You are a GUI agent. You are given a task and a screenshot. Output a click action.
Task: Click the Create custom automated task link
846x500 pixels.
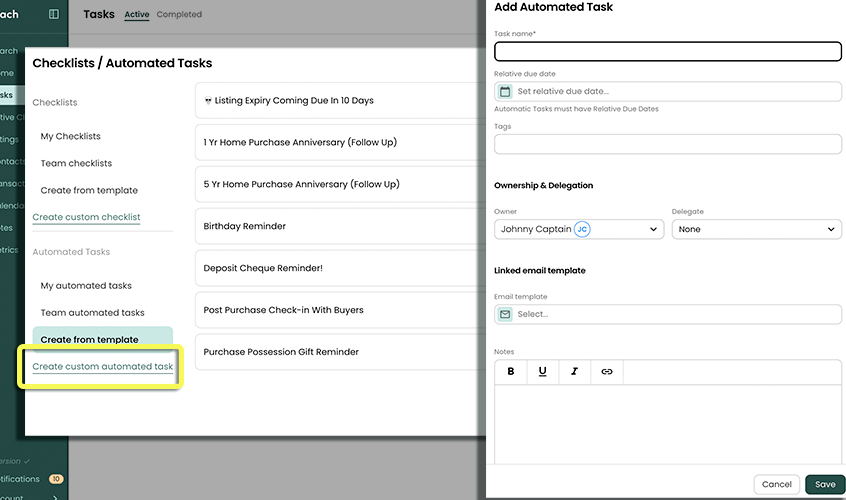(x=102, y=367)
